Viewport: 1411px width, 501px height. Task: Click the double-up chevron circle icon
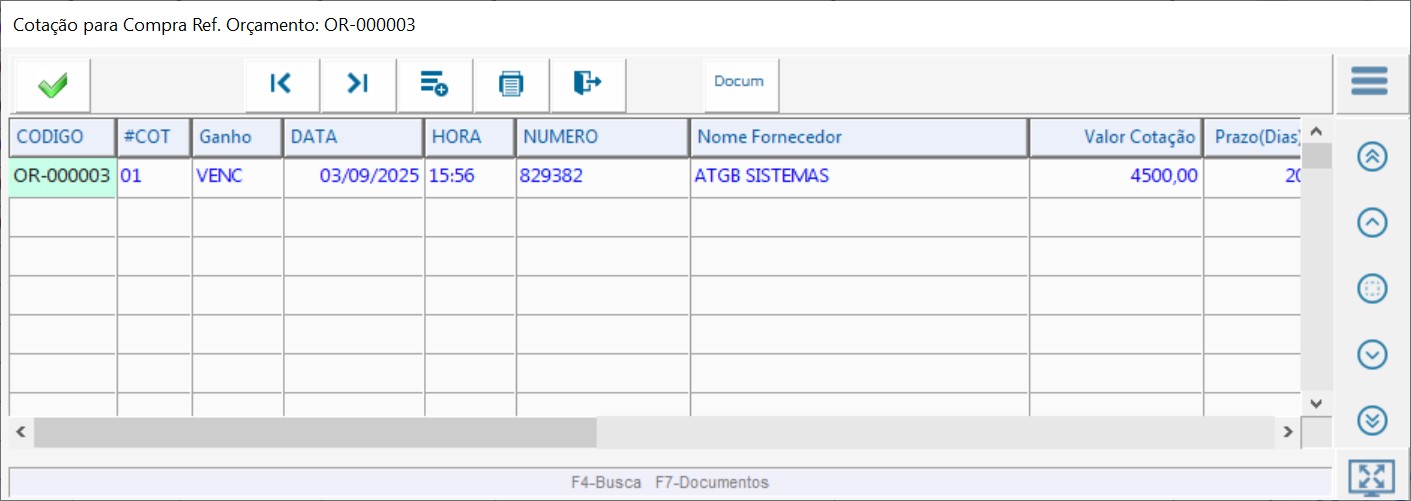[x=1372, y=157]
